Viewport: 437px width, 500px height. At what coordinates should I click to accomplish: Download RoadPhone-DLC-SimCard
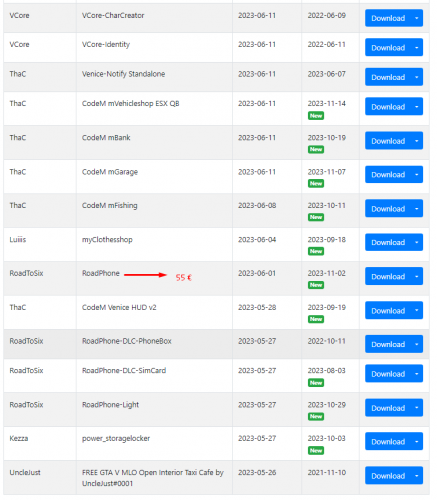point(388,374)
